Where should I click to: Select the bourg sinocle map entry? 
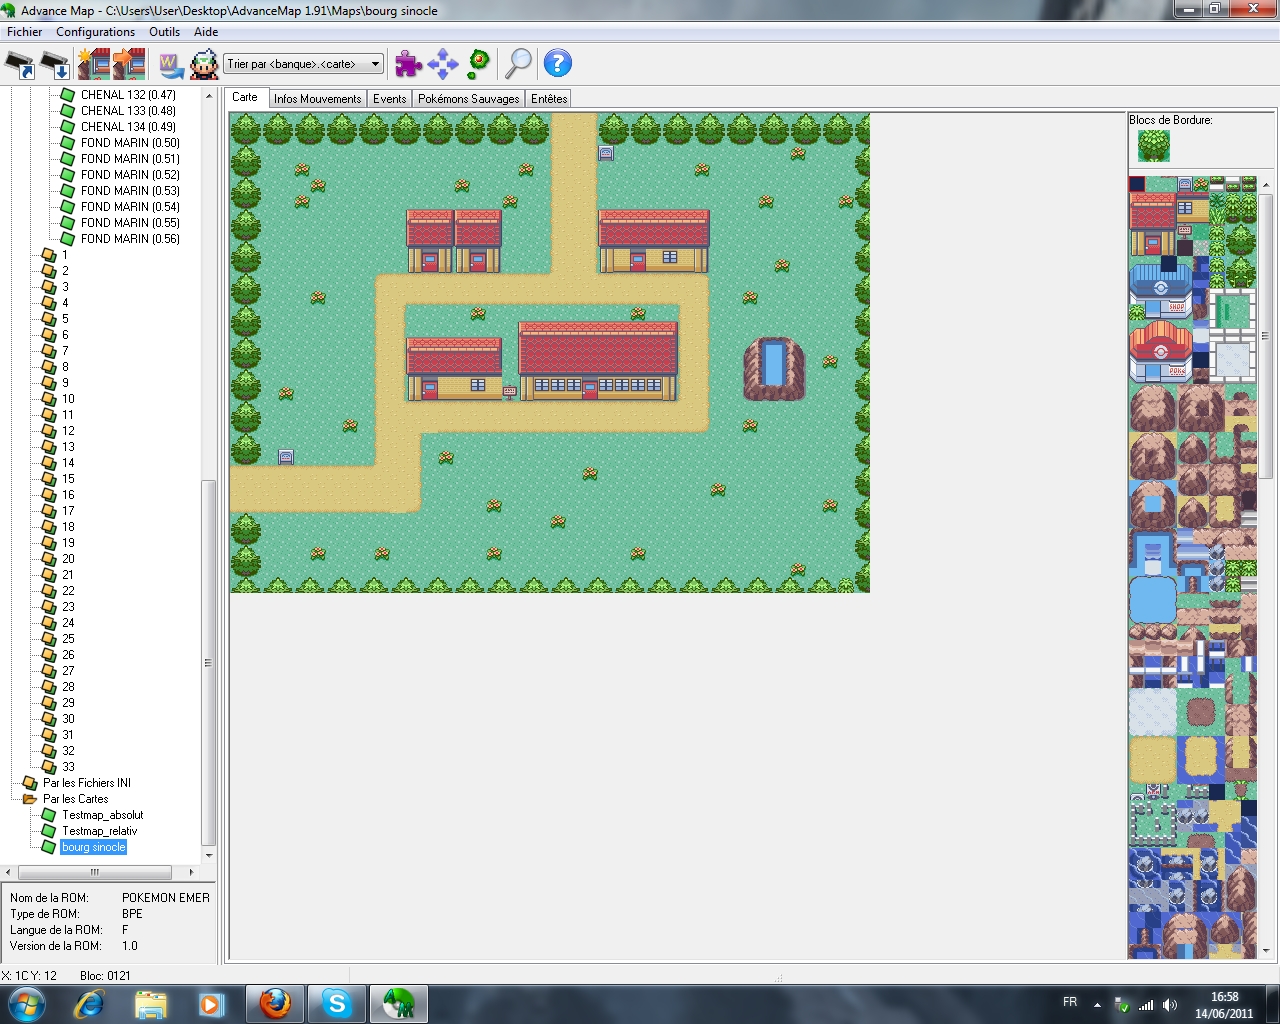click(94, 847)
